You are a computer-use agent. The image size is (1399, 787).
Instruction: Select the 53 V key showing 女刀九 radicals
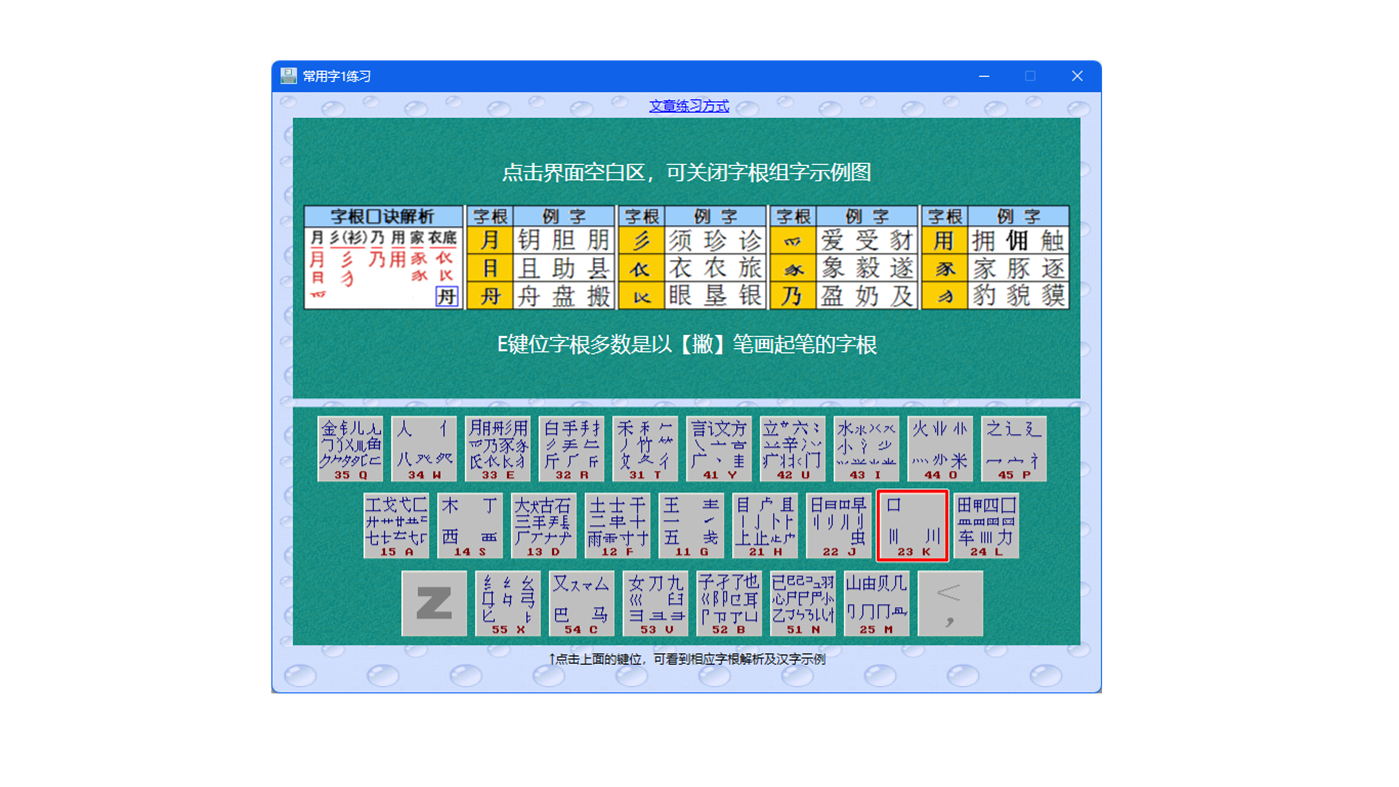point(655,603)
